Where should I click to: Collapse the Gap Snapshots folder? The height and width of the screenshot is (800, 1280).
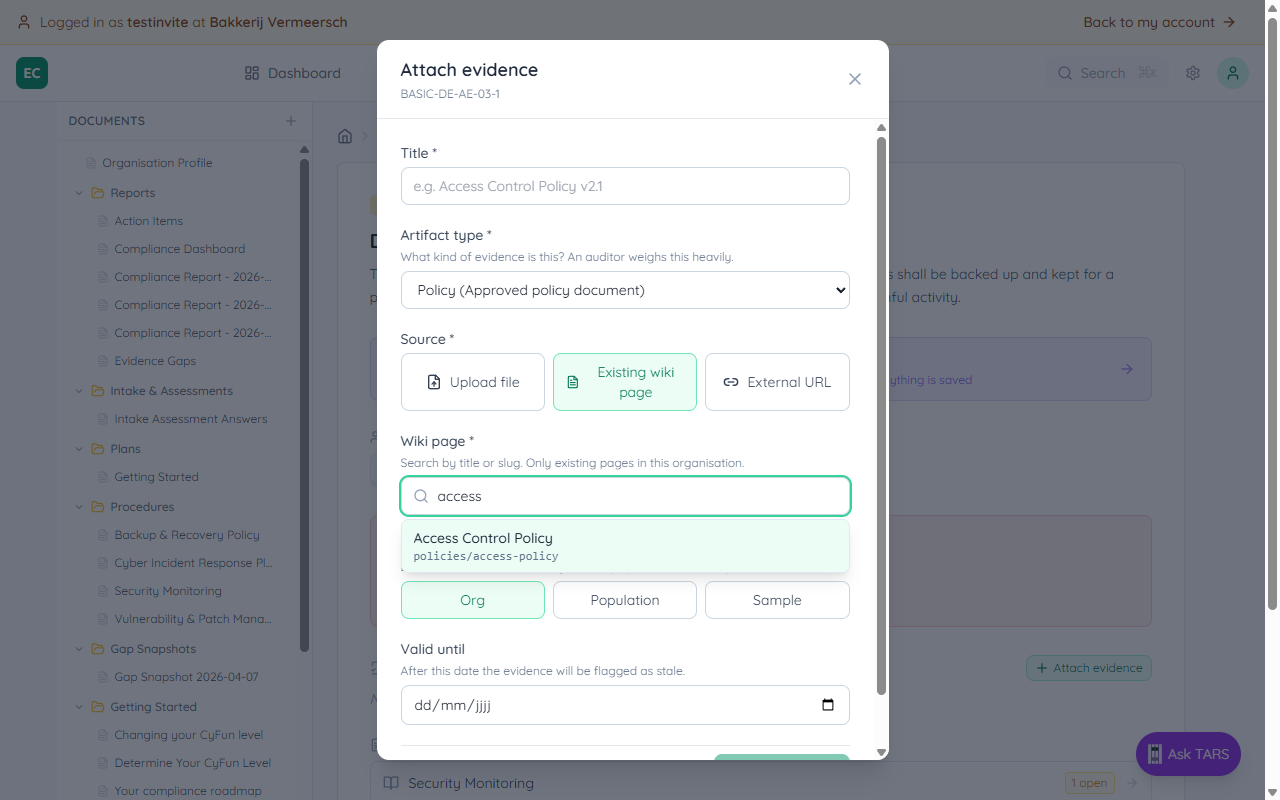coord(79,648)
